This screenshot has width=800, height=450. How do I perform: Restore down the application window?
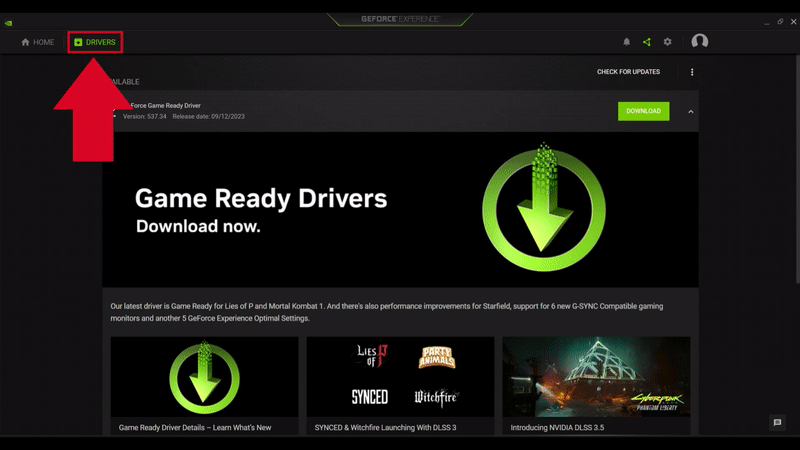point(779,20)
